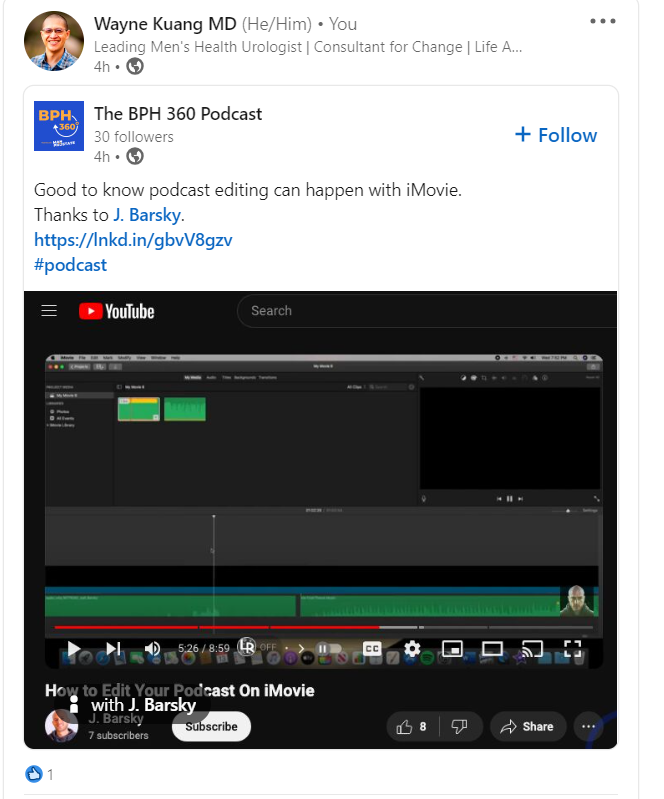Click the 7 subscribers text
This screenshot has width=664, height=799.
pos(118,735)
